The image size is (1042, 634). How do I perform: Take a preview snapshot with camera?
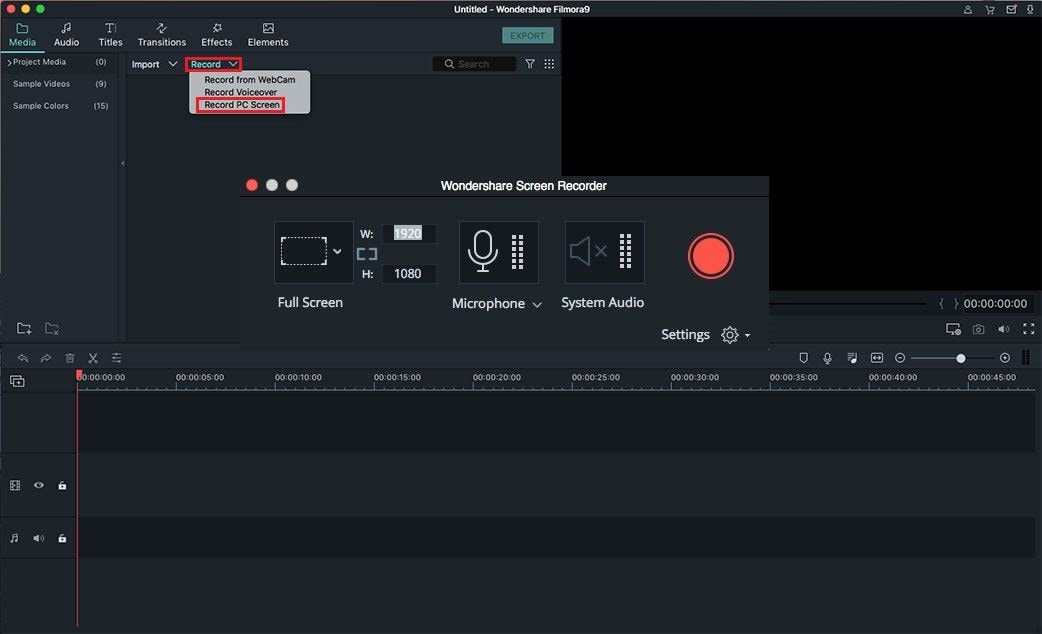(x=978, y=330)
